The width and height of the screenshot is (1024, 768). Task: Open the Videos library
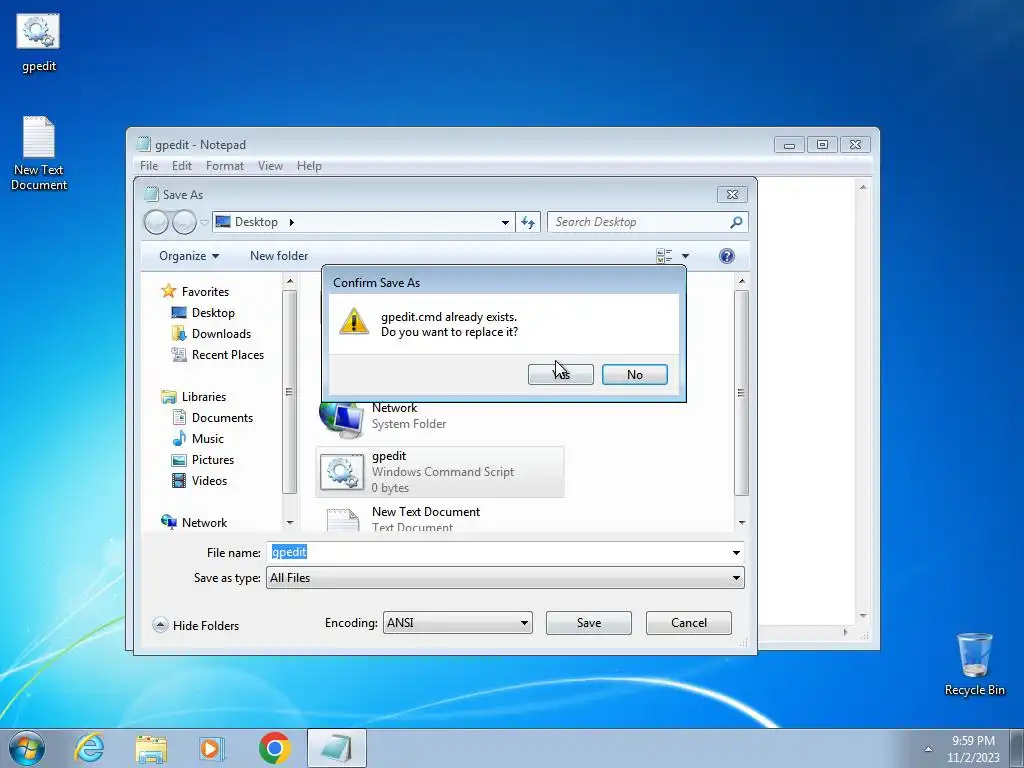point(209,481)
